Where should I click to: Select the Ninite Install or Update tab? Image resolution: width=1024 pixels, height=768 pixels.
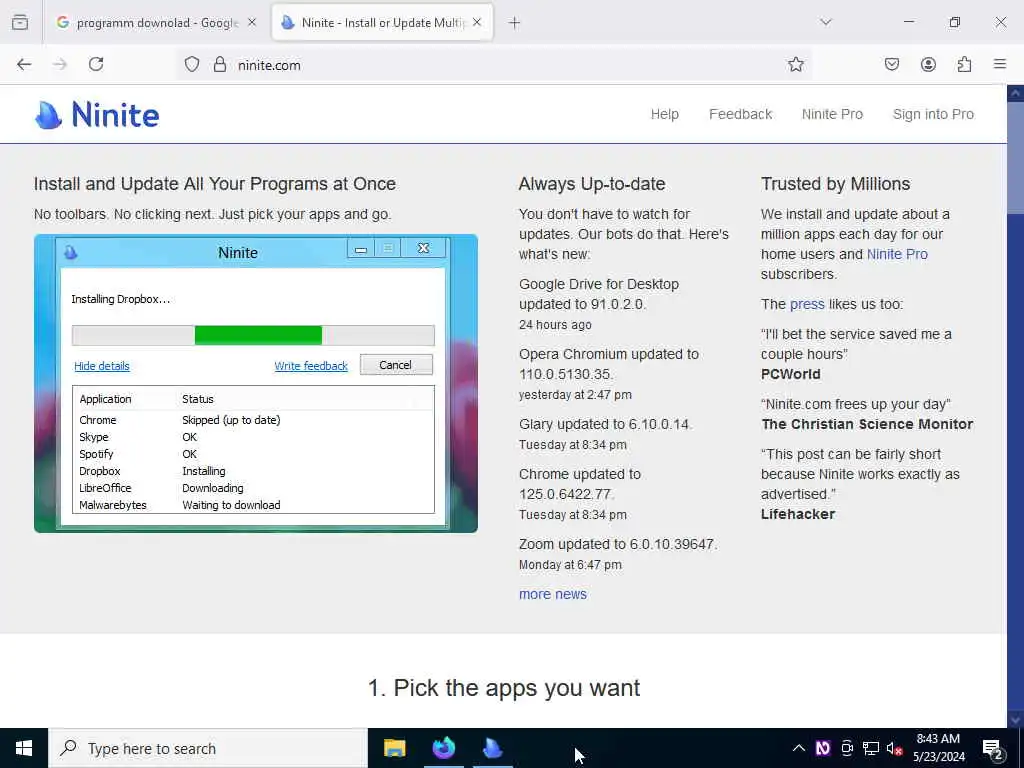pyautogui.click(x=382, y=23)
